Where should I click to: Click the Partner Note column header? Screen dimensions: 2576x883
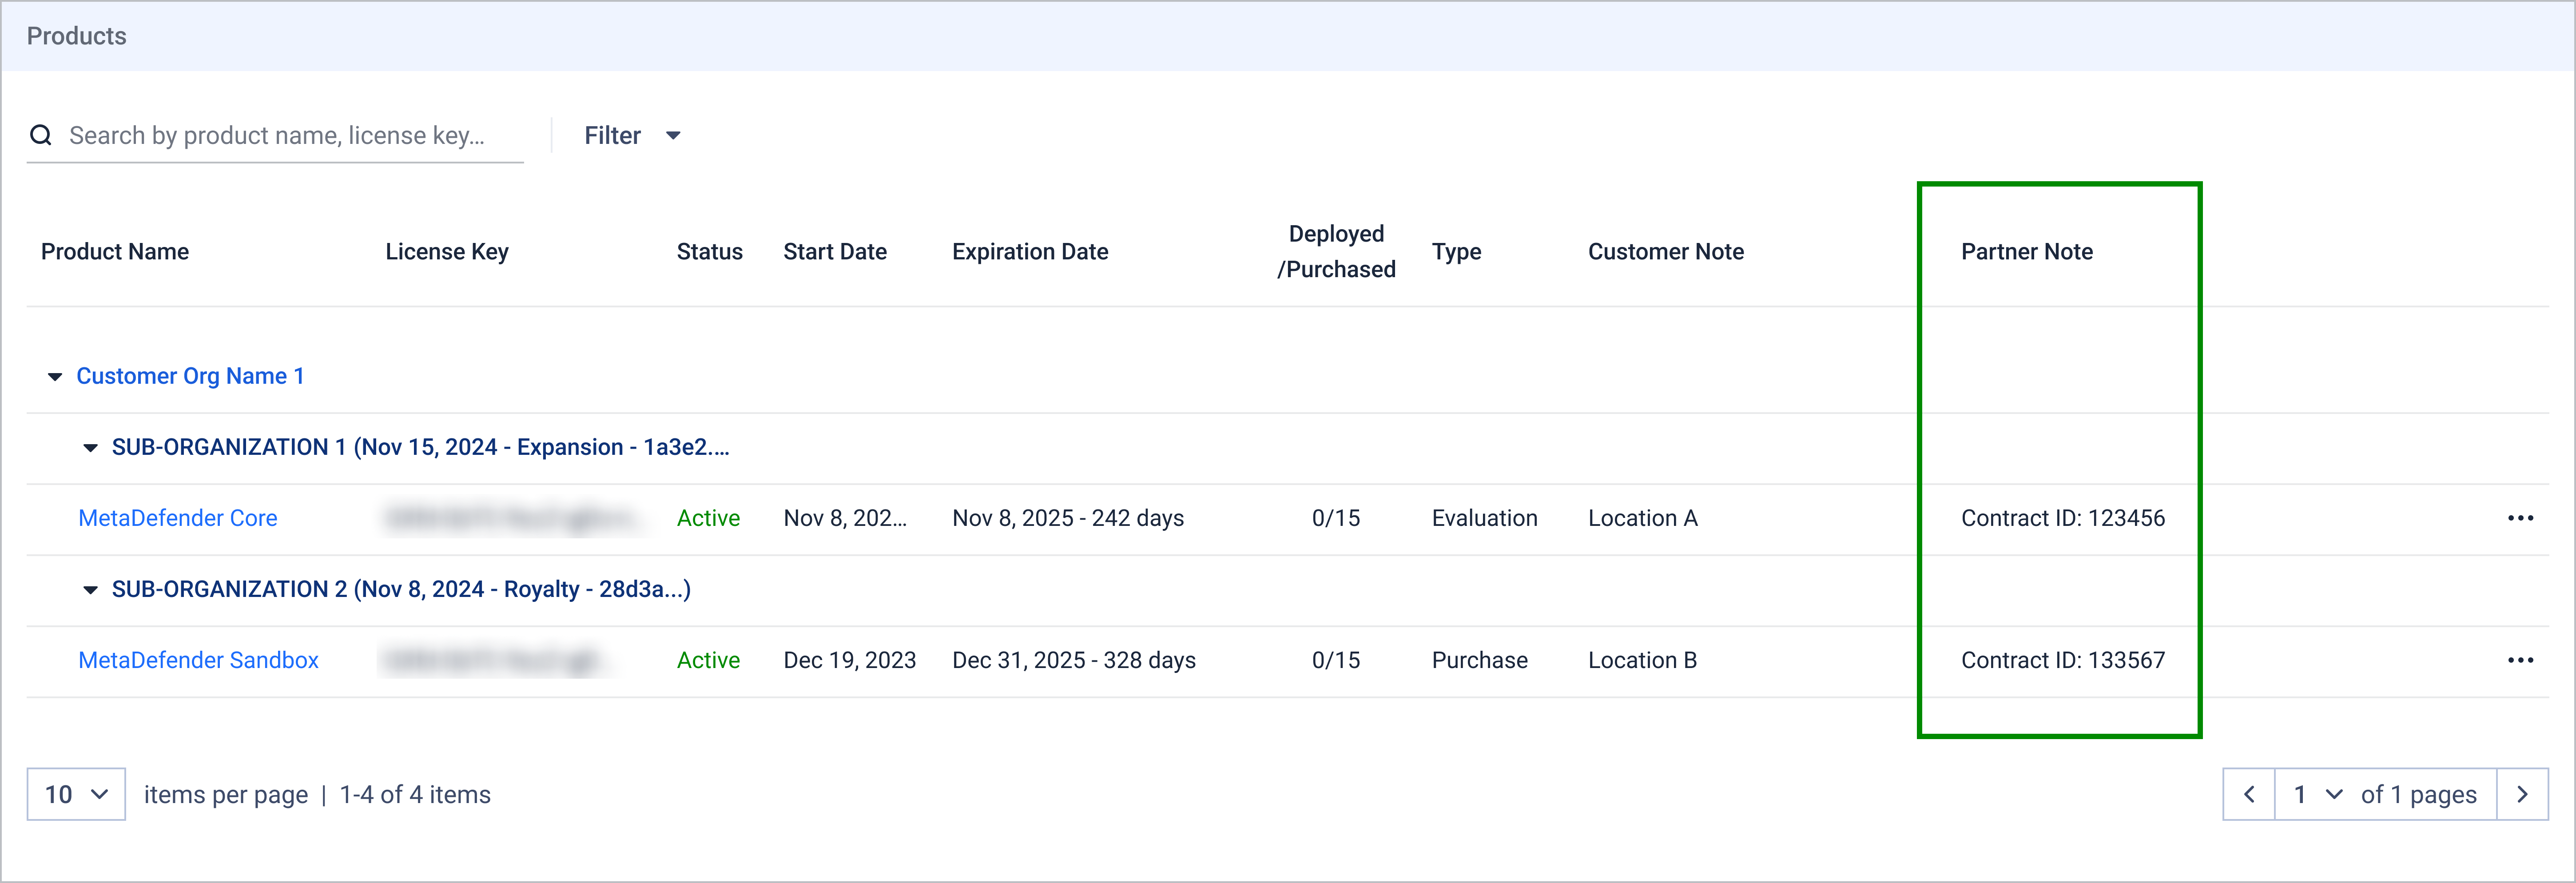click(x=2027, y=252)
